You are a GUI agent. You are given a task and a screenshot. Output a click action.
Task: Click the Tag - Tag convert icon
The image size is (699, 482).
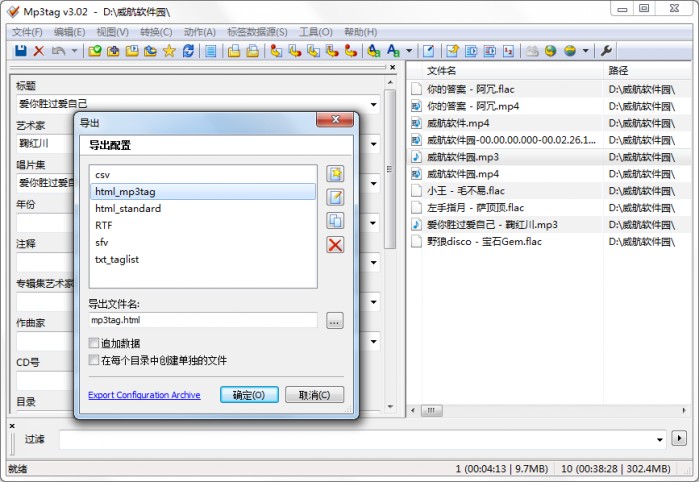(x=351, y=51)
